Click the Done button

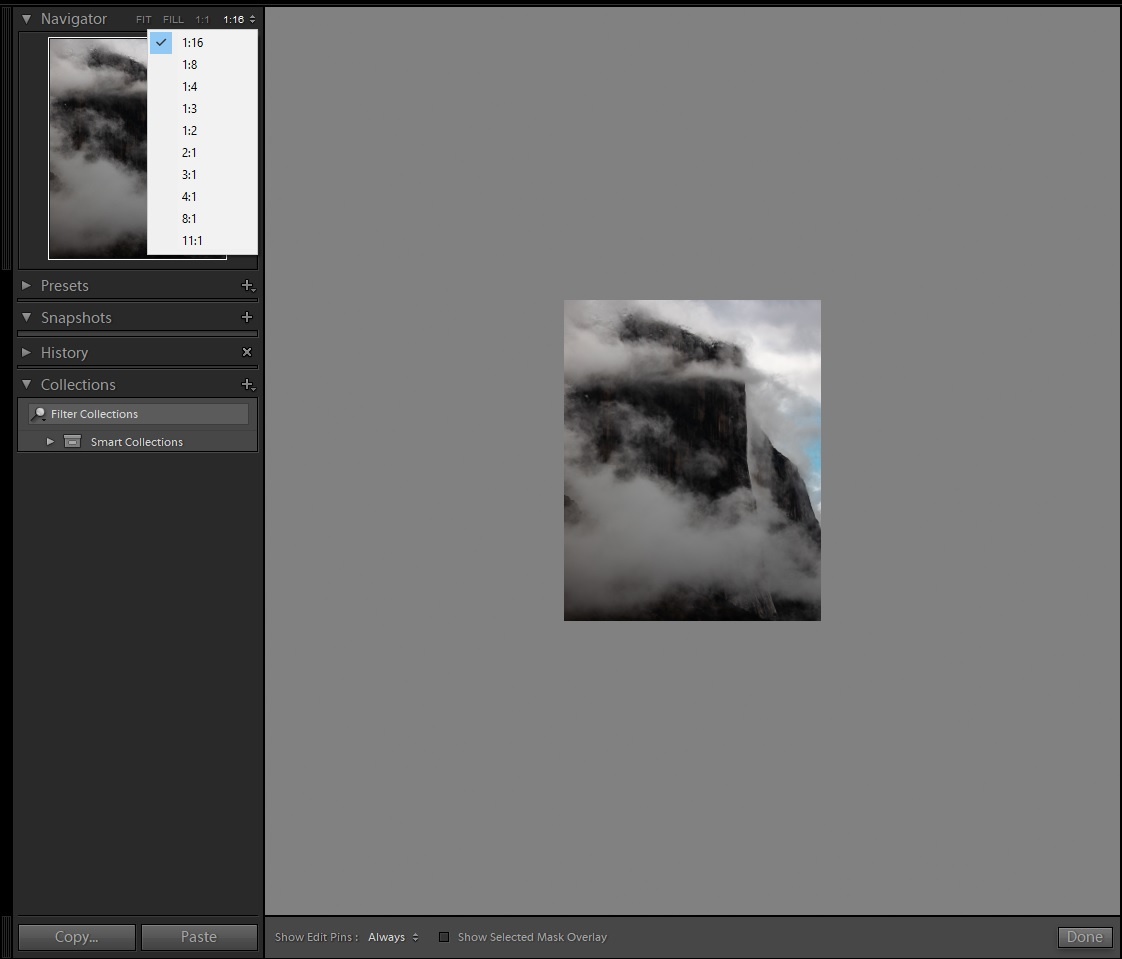pos(1085,937)
